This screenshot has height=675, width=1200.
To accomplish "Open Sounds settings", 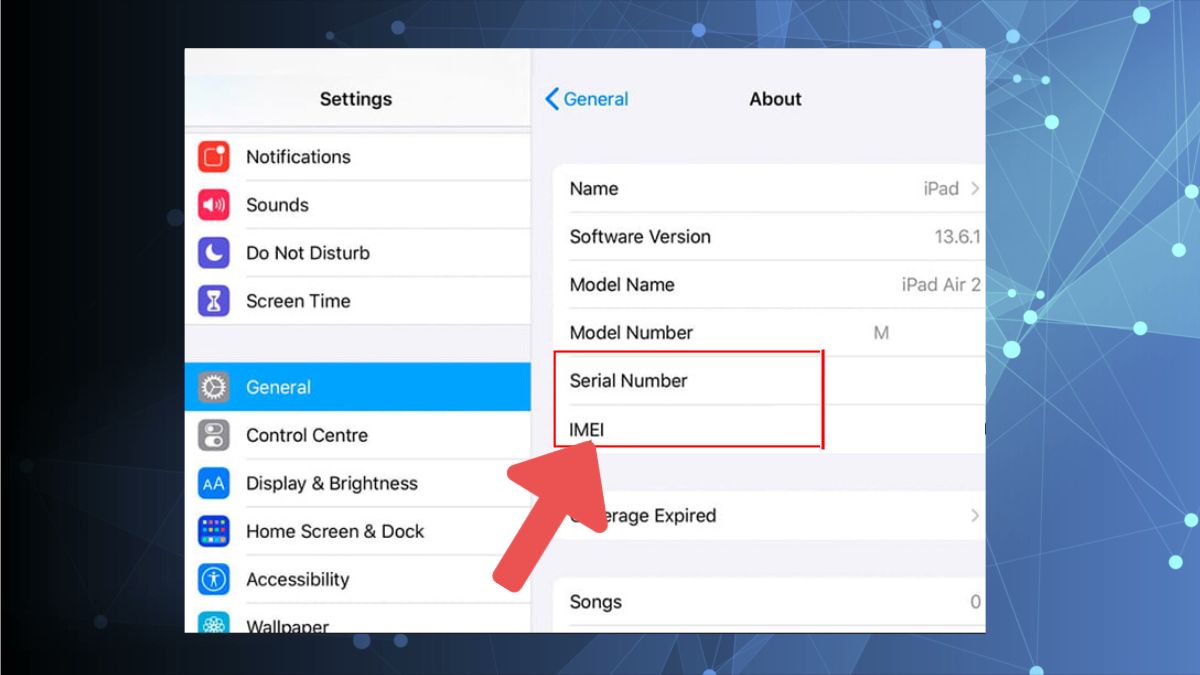I will [x=358, y=205].
